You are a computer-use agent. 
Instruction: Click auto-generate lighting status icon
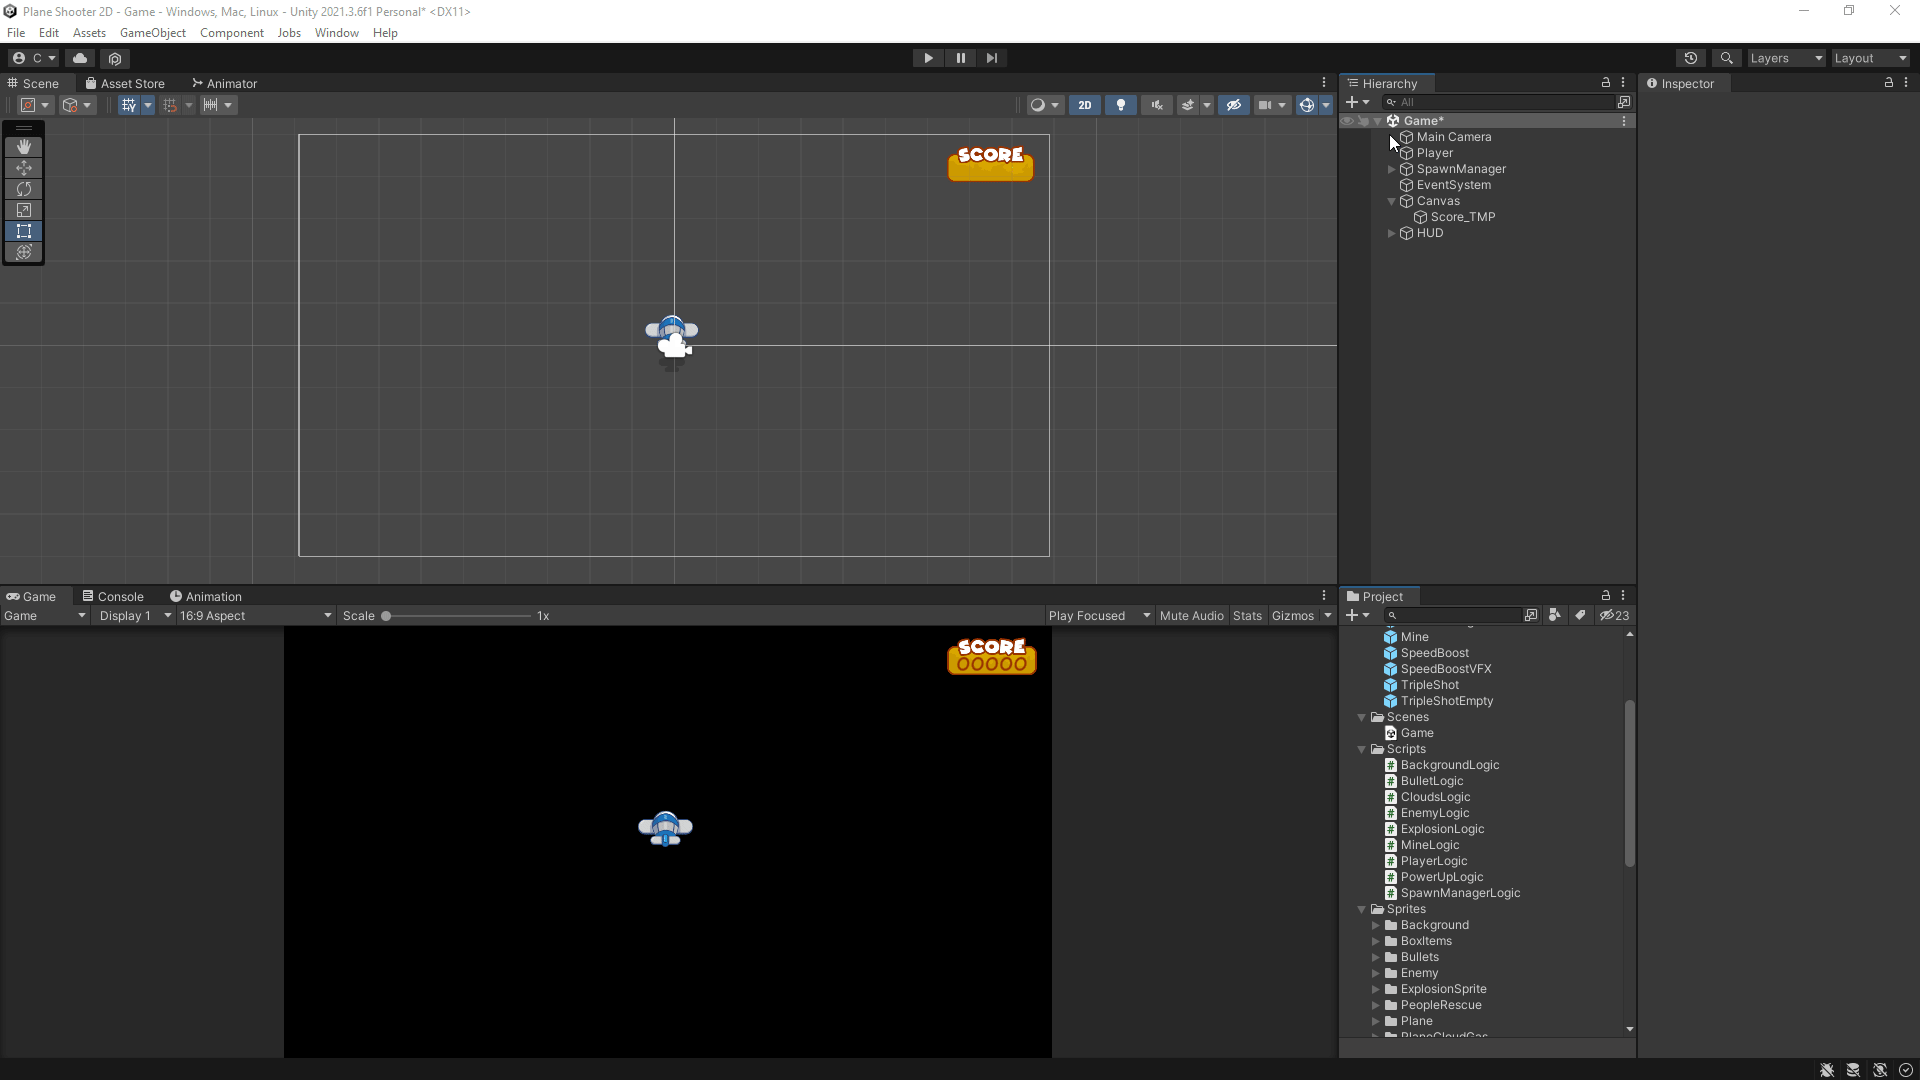click(x=1880, y=1070)
